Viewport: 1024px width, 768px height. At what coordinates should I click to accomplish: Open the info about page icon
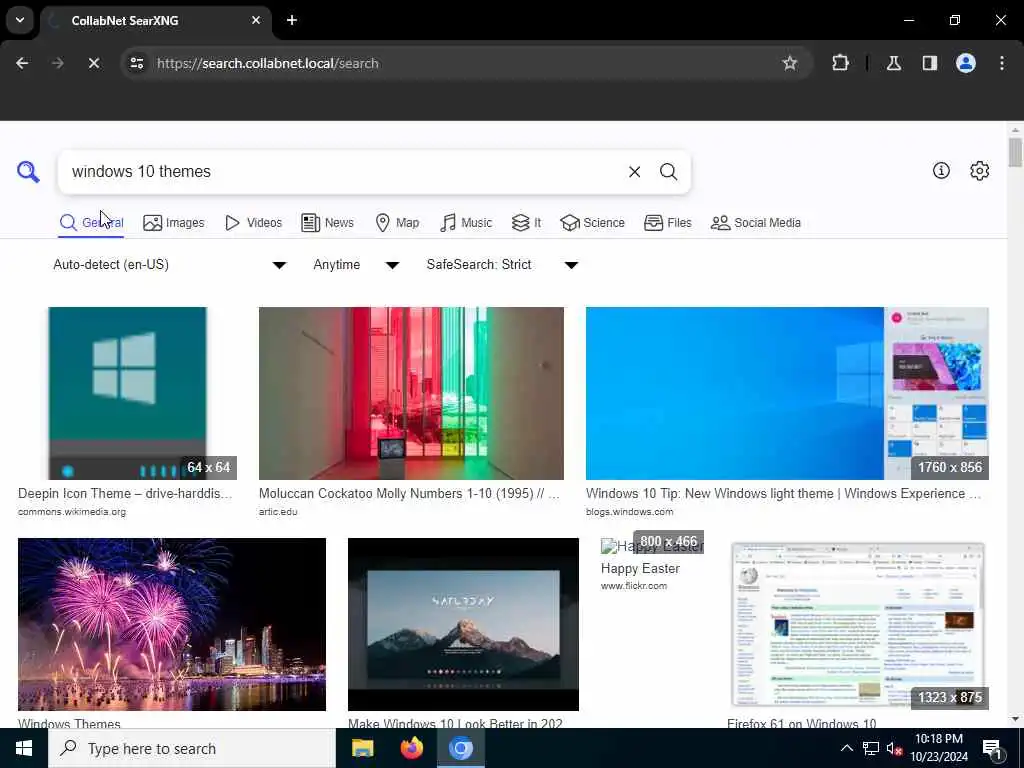941,171
